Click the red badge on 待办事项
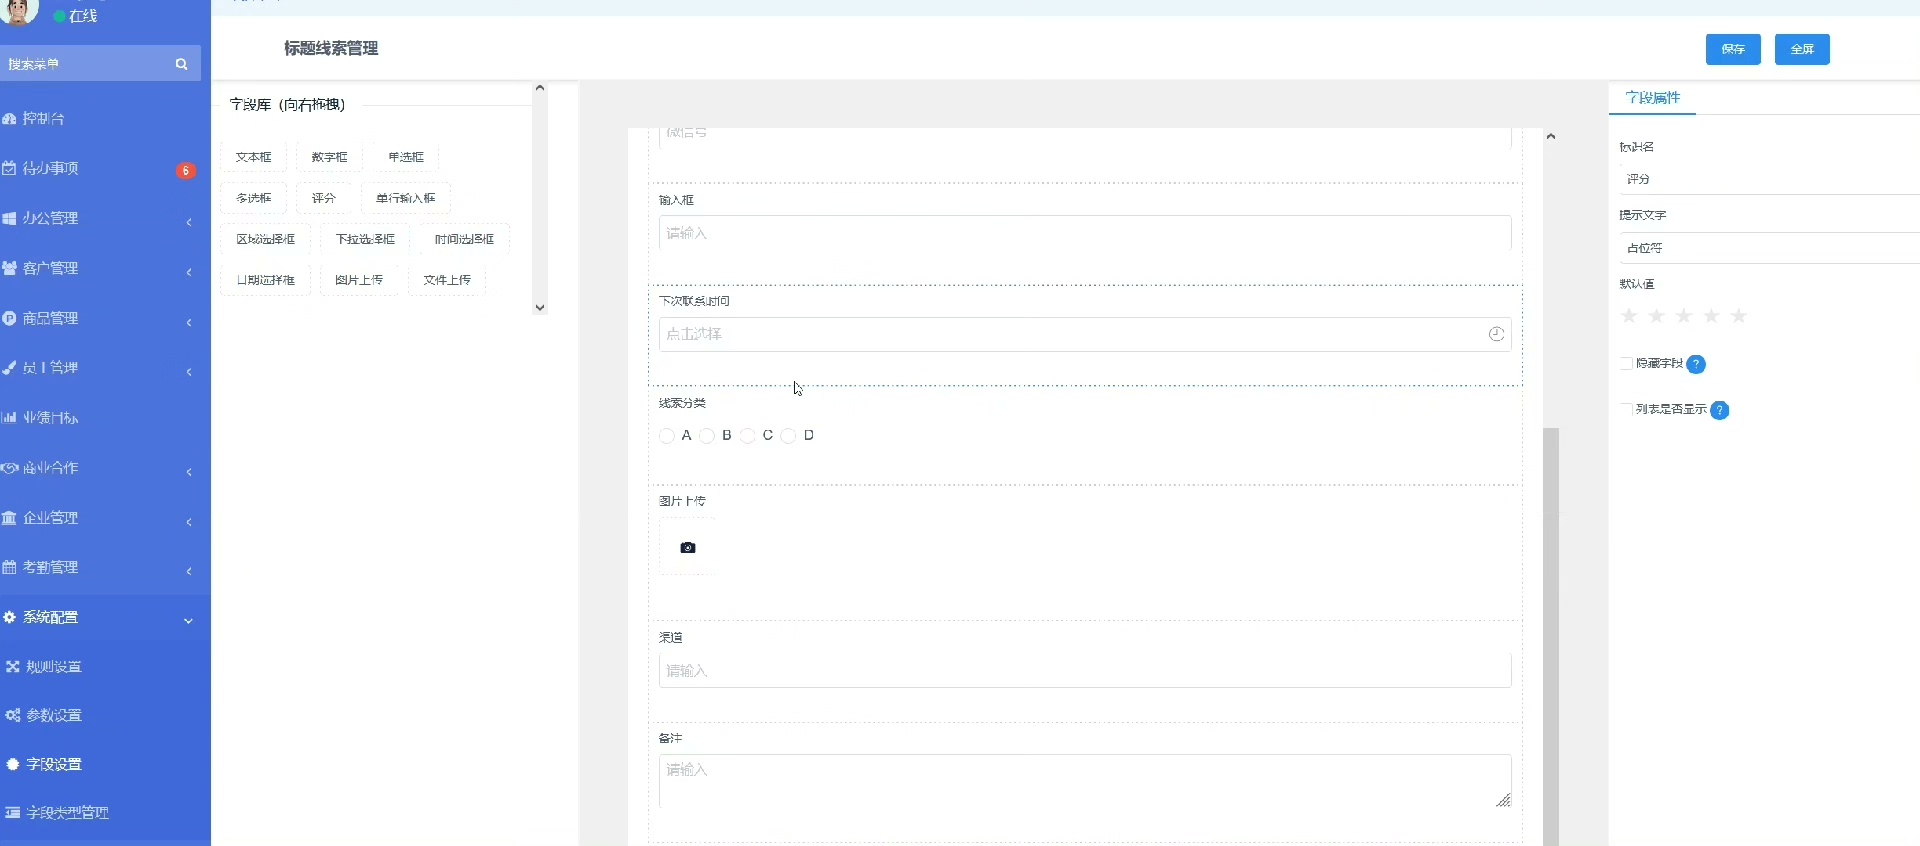The image size is (1920, 846). point(186,171)
